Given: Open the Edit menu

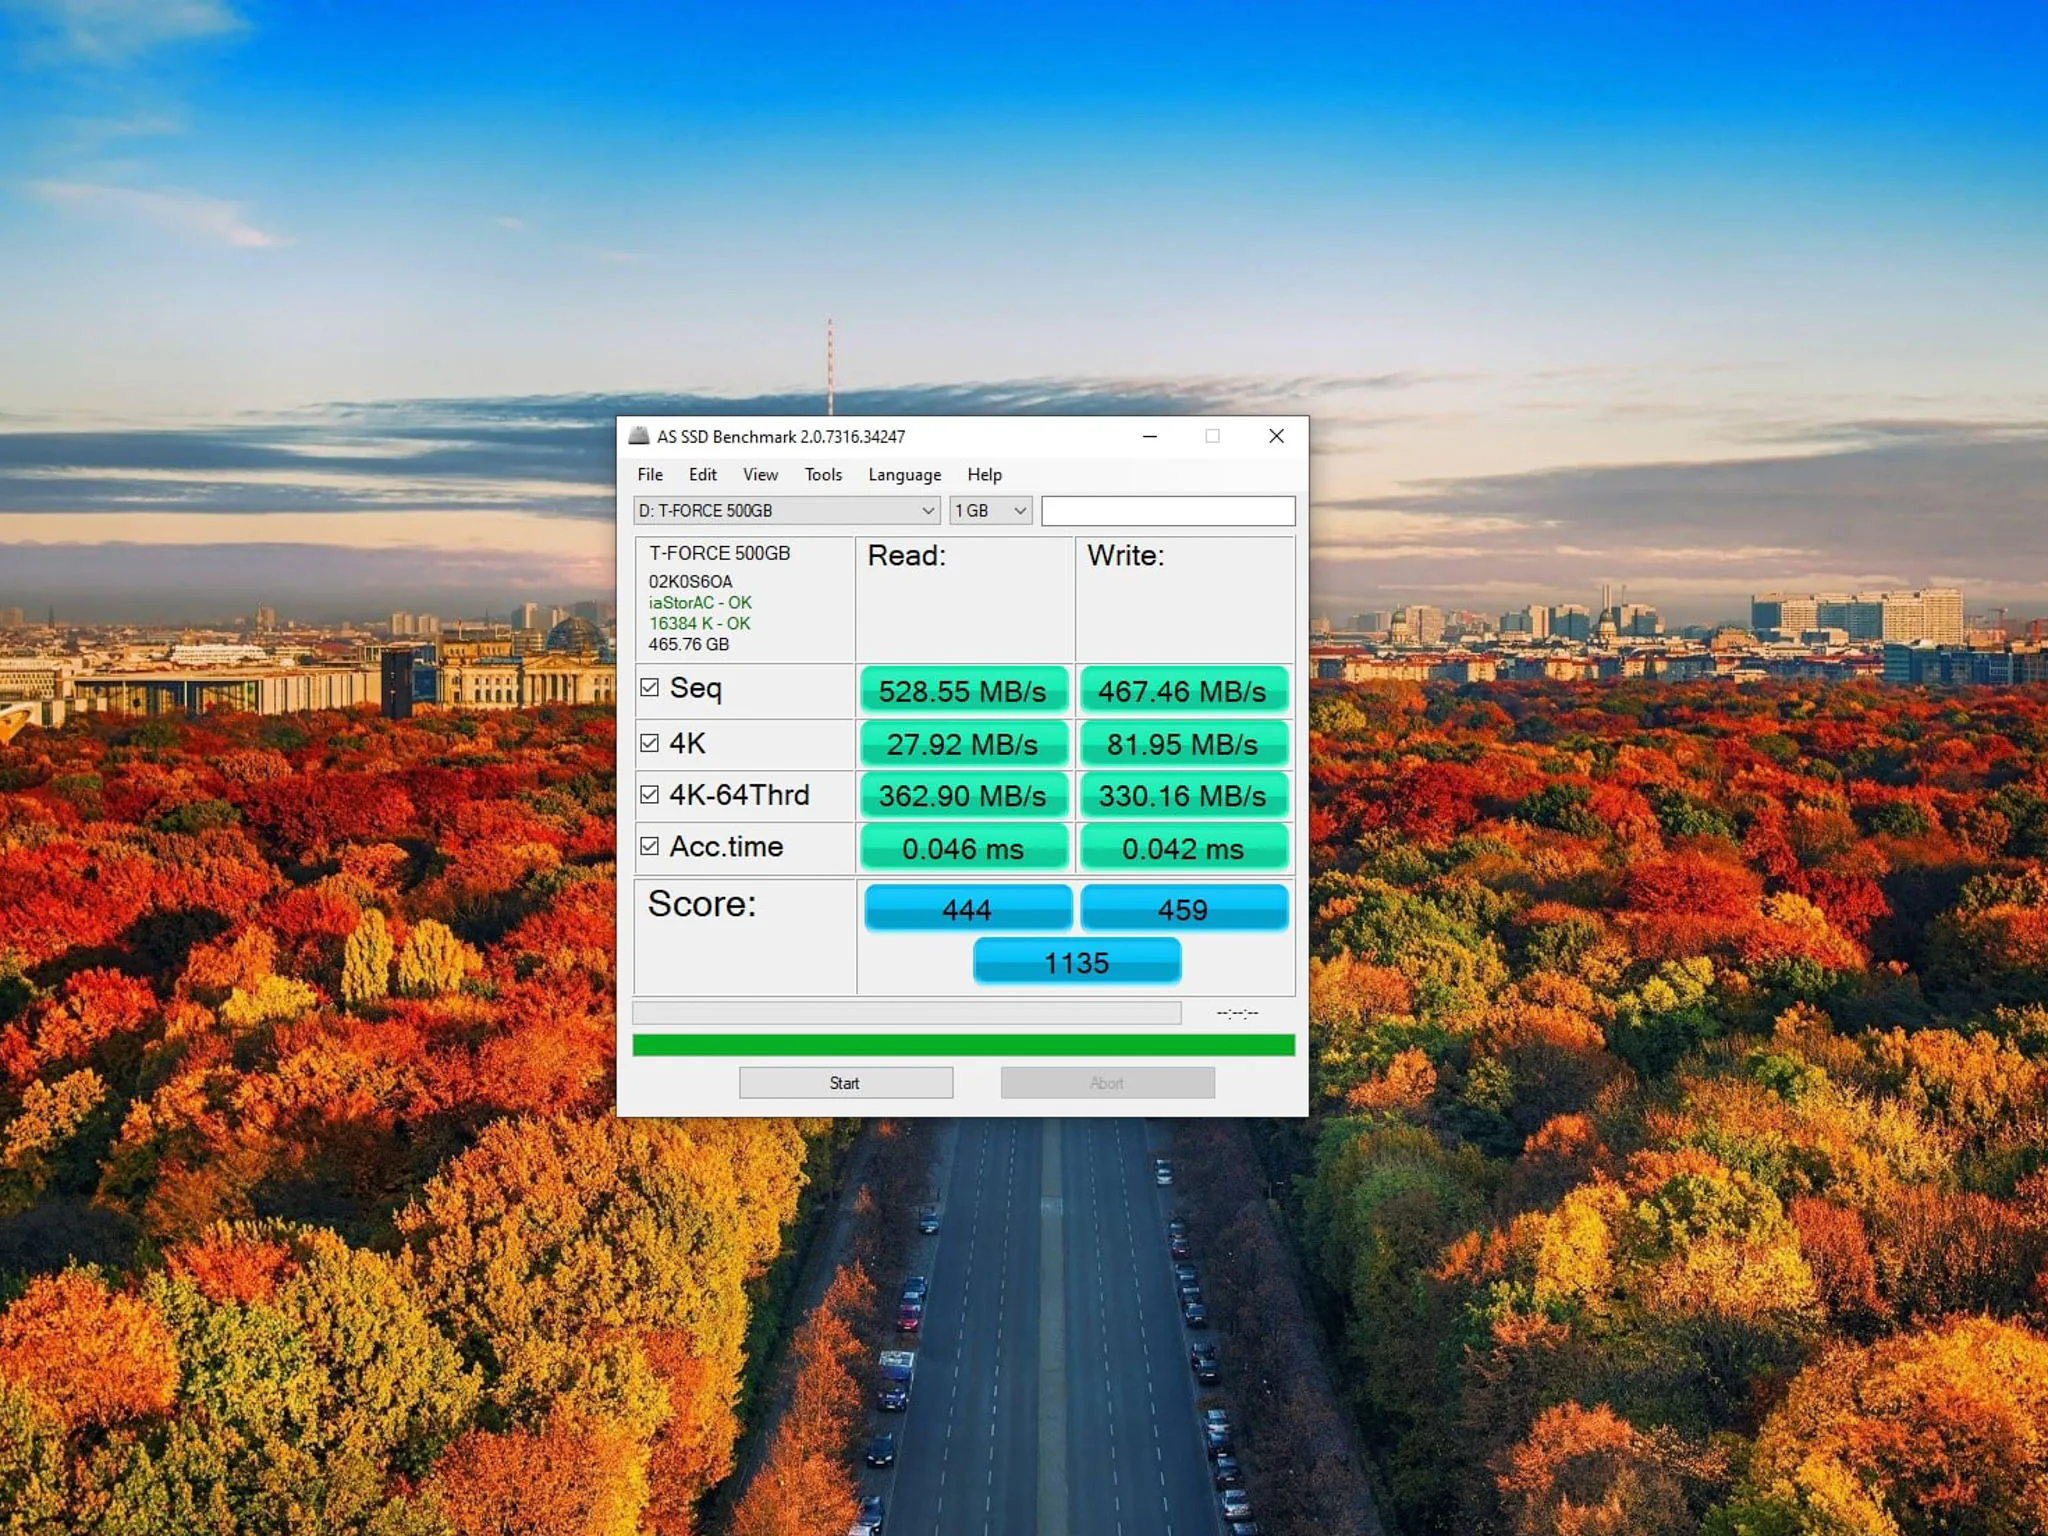Looking at the screenshot, I should pos(702,475).
